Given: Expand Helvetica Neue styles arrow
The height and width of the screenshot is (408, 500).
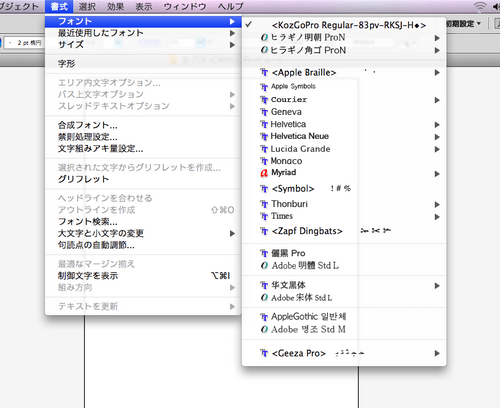Looking at the screenshot, I should [437, 137].
